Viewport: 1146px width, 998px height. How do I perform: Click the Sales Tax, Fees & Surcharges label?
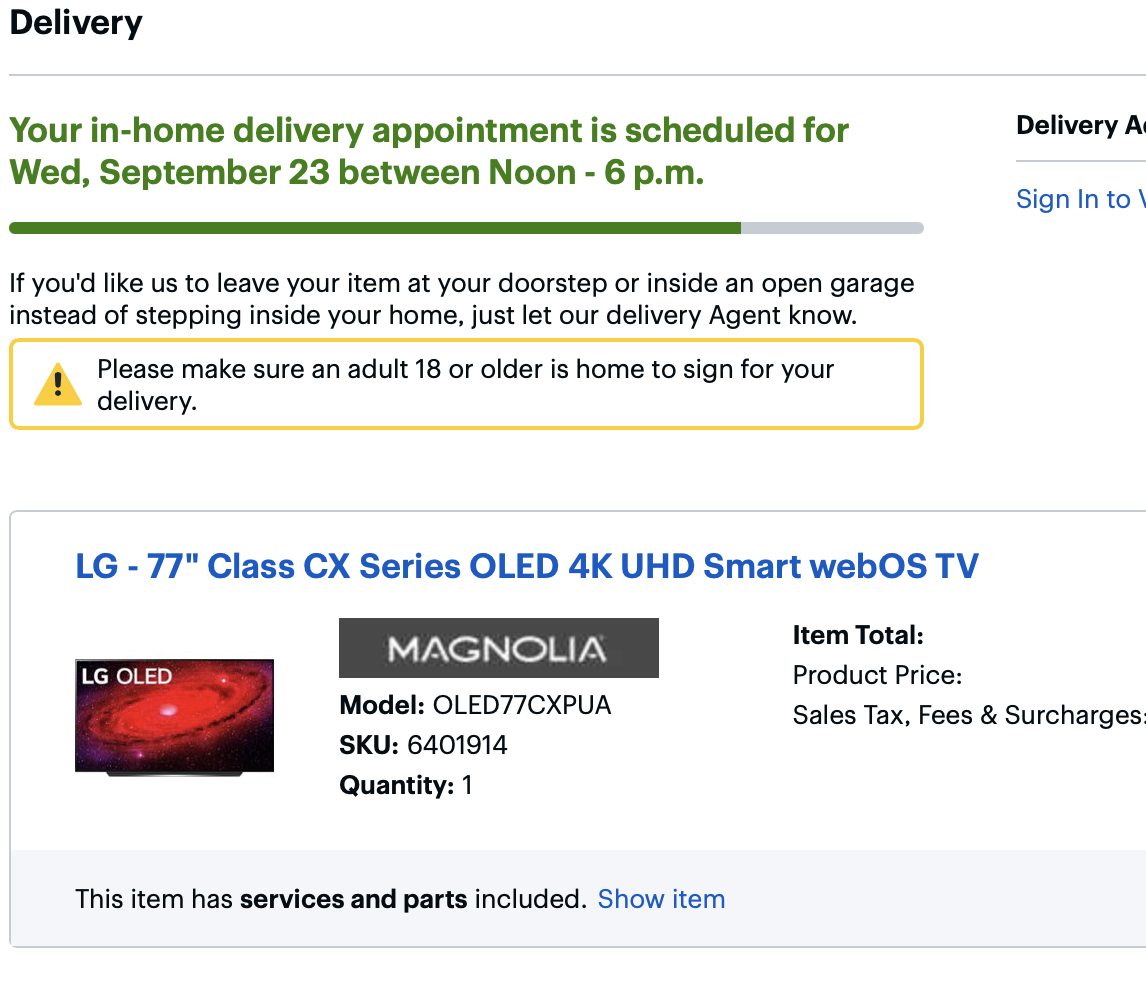(x=967, y=715)
